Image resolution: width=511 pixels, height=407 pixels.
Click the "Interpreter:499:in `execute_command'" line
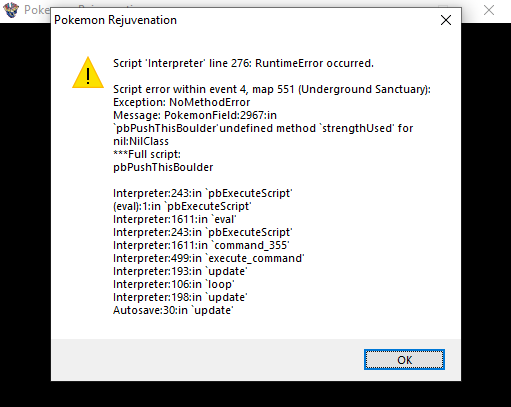tap(209, 258)
